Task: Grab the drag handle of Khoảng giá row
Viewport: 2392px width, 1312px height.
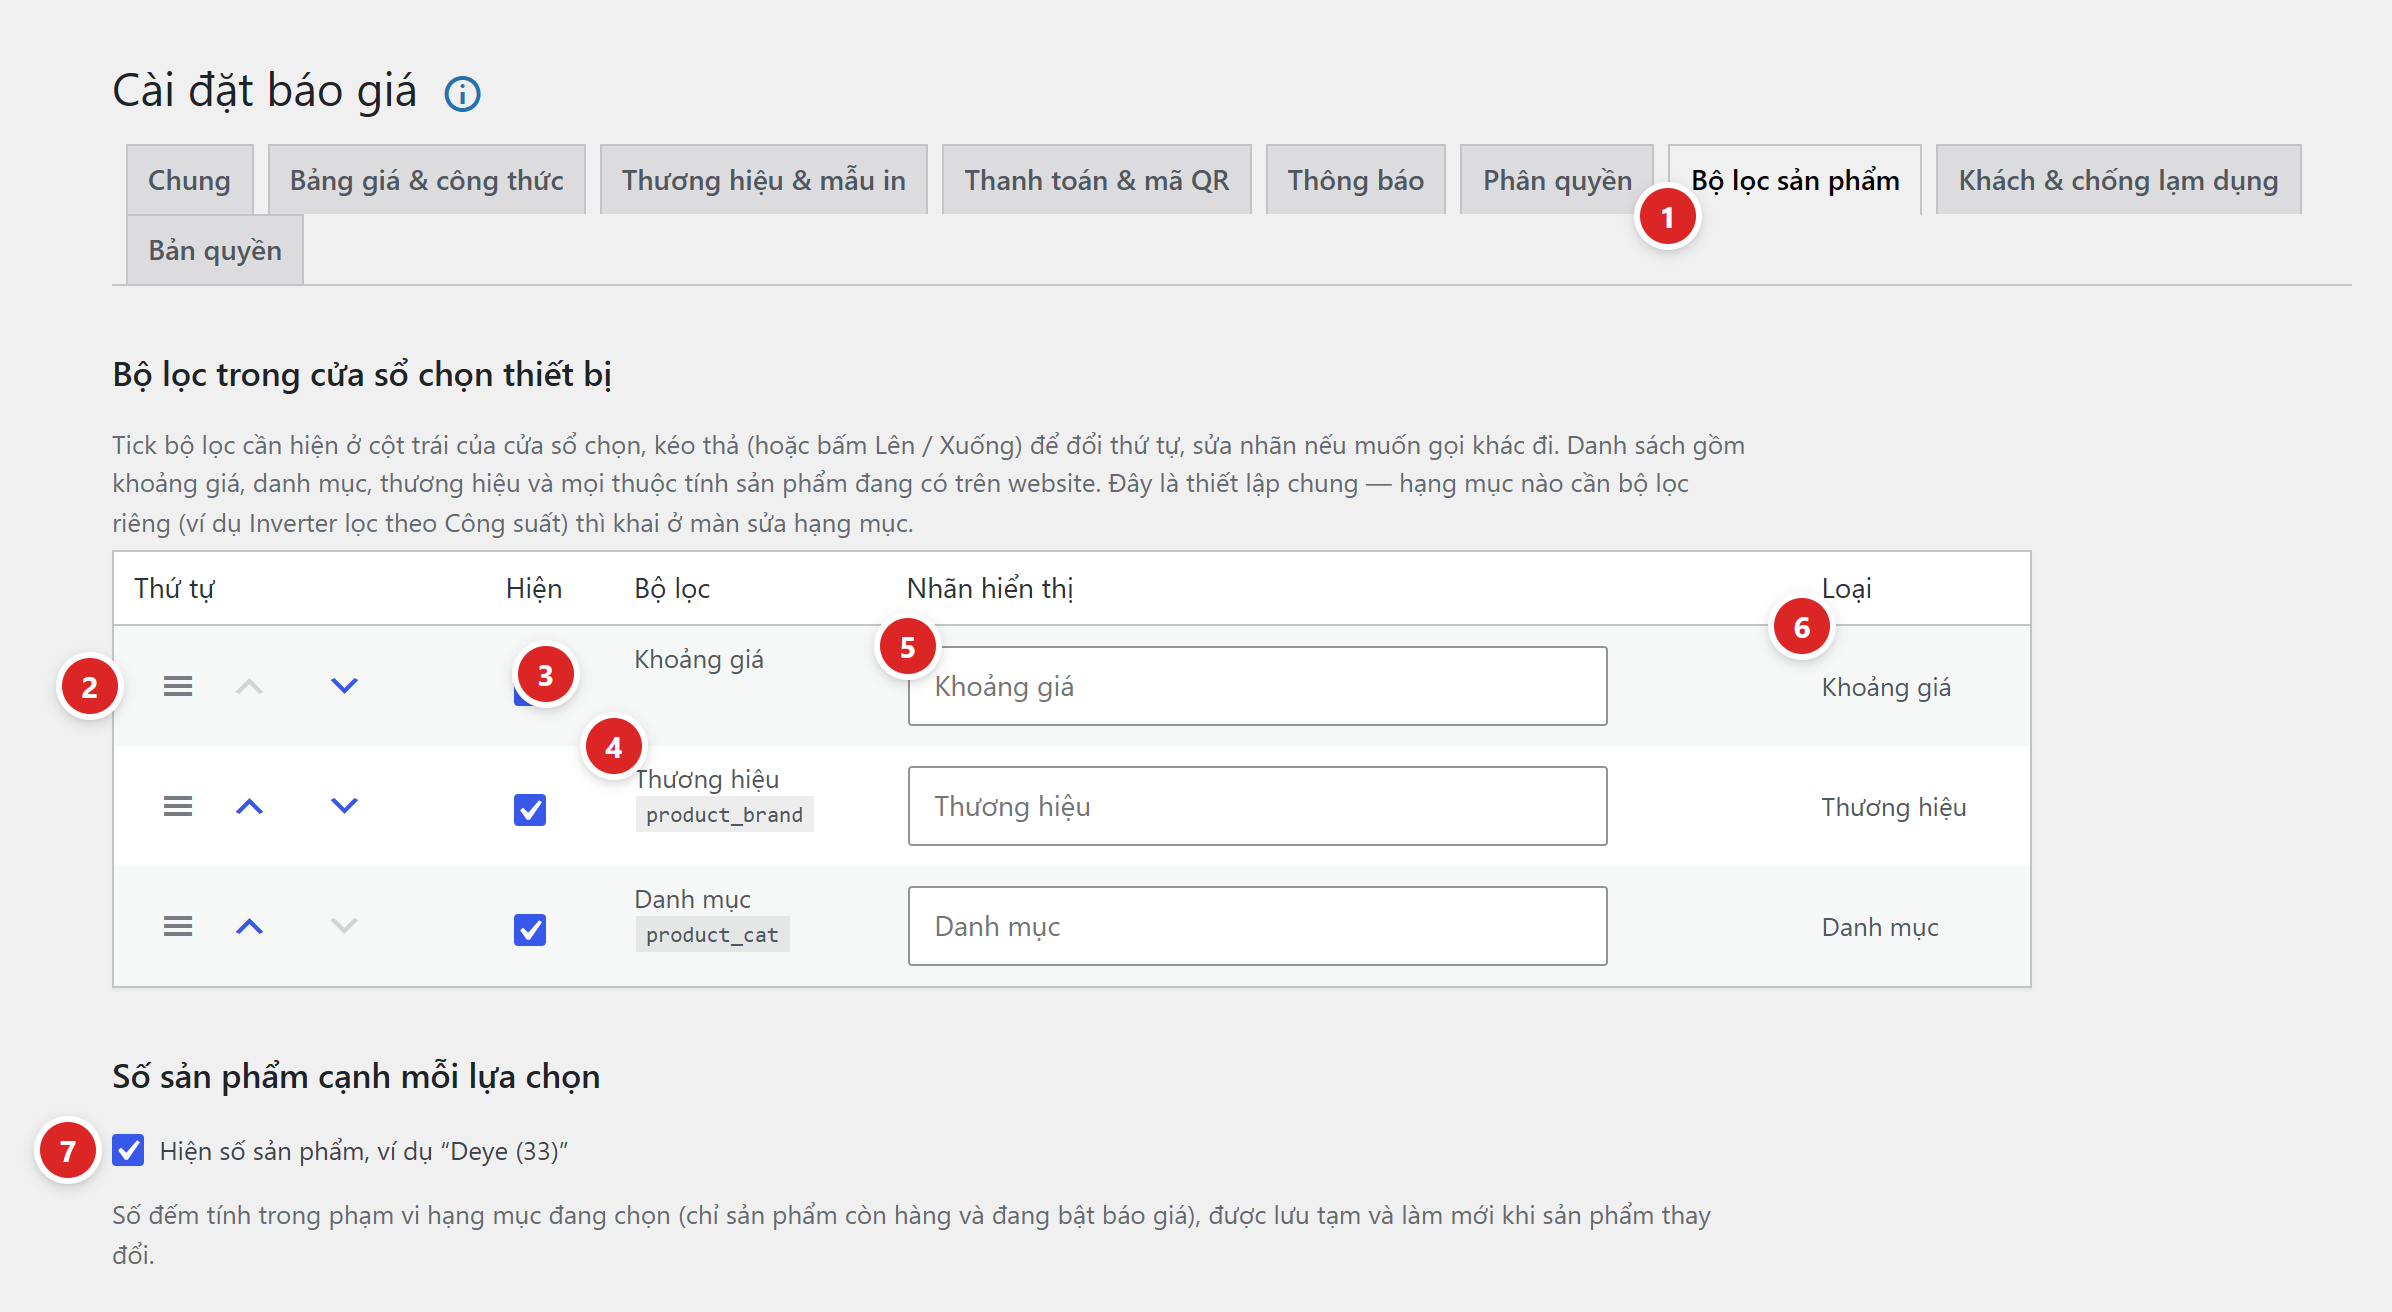Action: tap(178, 686)
